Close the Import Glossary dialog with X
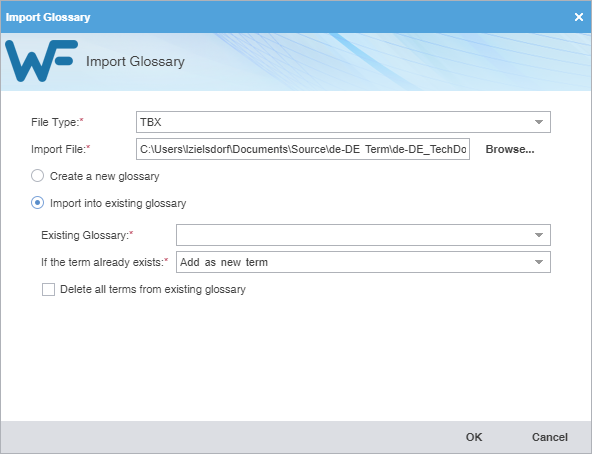Screen dimensions: 592x454 579,17
